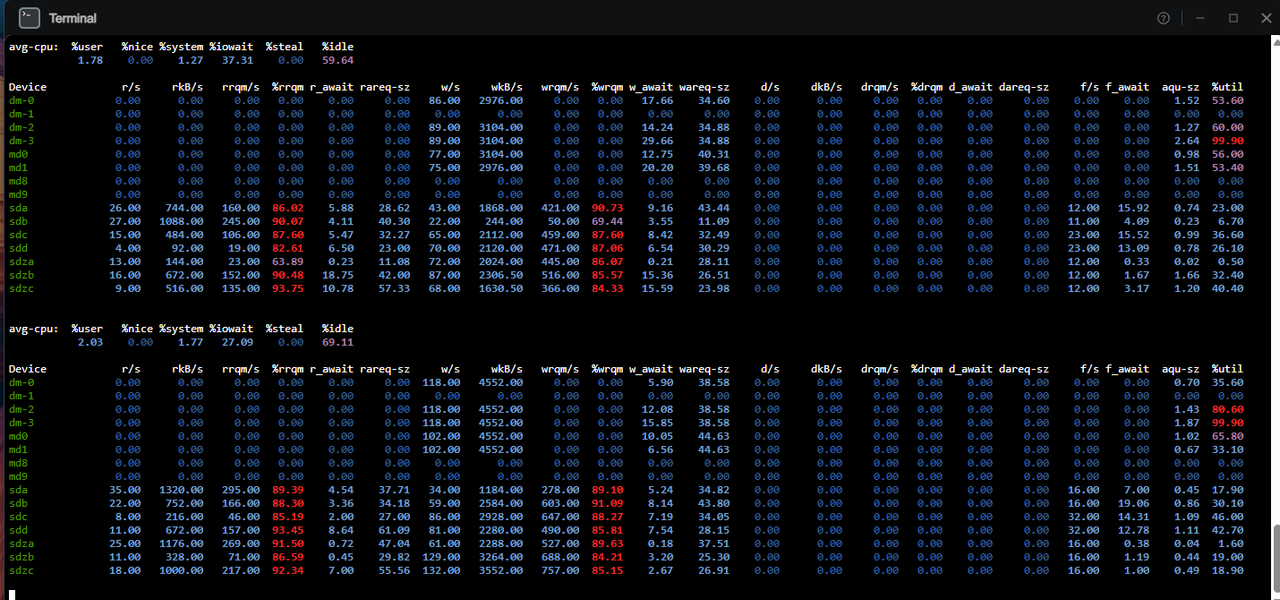The width and height of the screenshot is (1280, 600).
Task: Open the help question mark icon
Action: tap(1163, 18)
